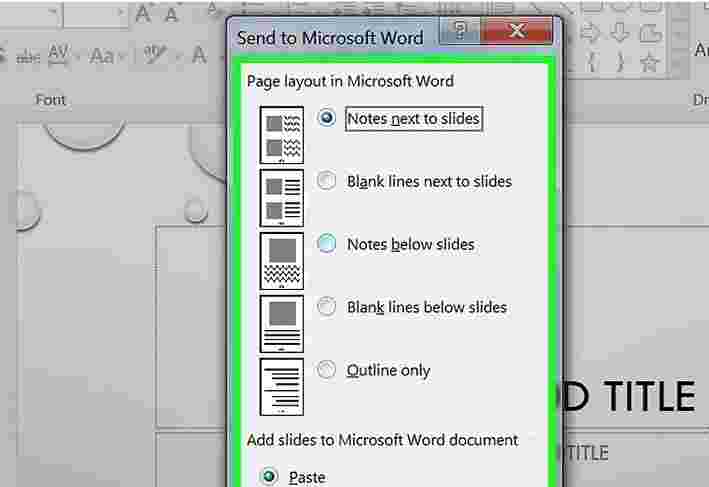Select the bent U-turn arrow shape in shapes gallery
Screen dimensions: 709x487
[x=650, y=33]
